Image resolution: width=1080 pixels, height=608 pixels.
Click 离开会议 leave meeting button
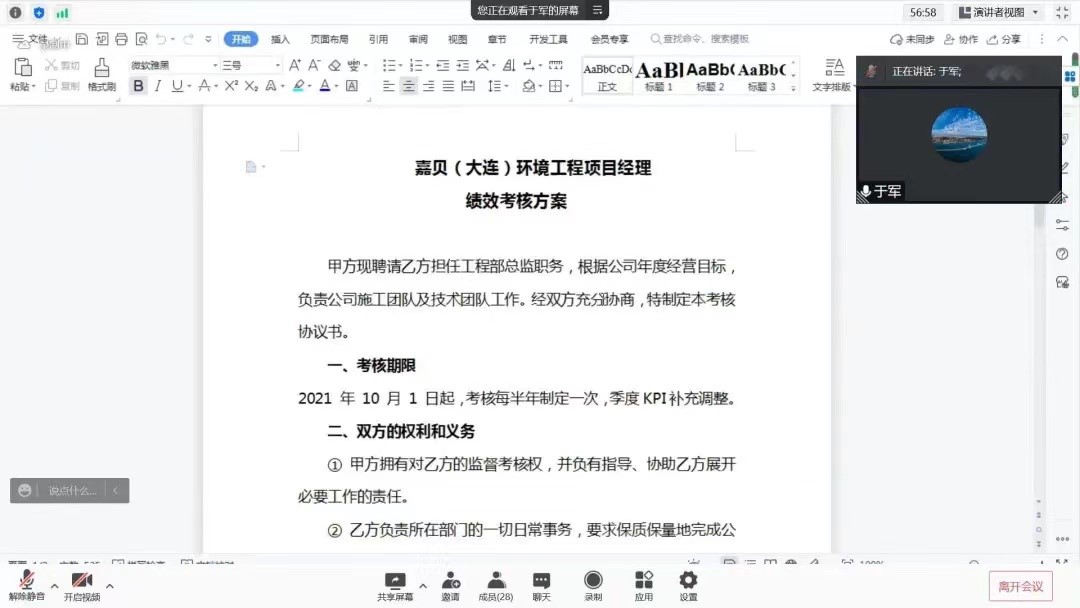point(1021,587)
